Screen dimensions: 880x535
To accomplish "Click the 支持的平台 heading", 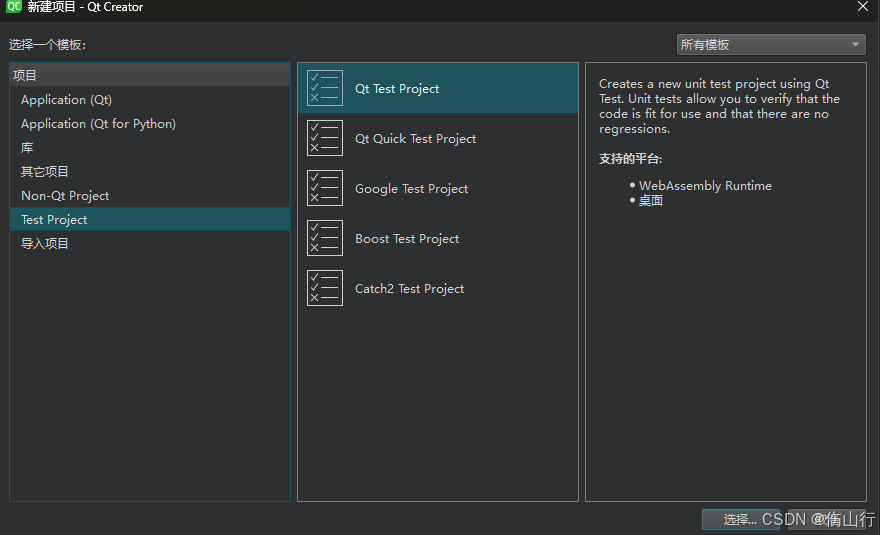I will pos(630,159).
